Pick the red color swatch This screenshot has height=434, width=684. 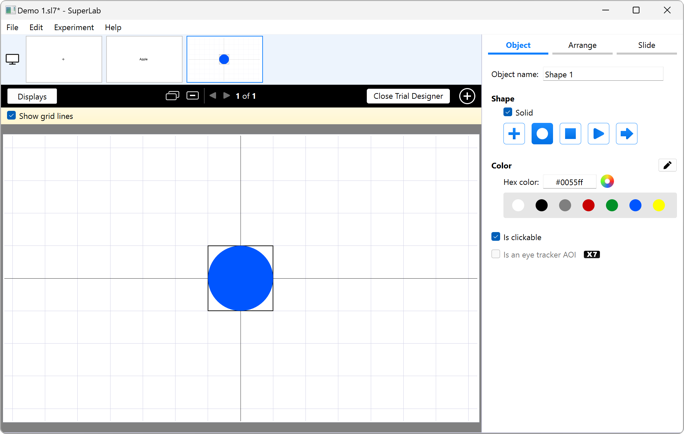pyautogui.click(x=588, y=205)
